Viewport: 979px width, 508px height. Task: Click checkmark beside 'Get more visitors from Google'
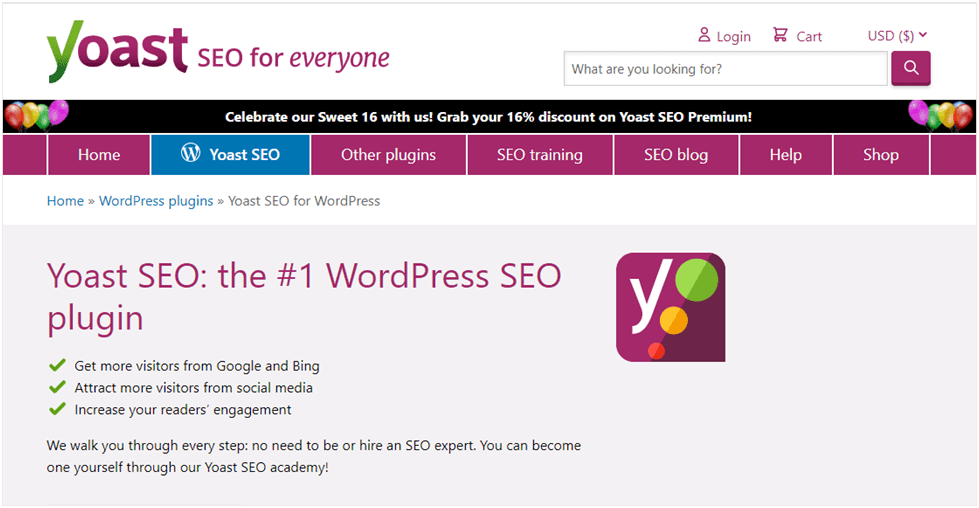pyautogui.click(x=57, y=364)
